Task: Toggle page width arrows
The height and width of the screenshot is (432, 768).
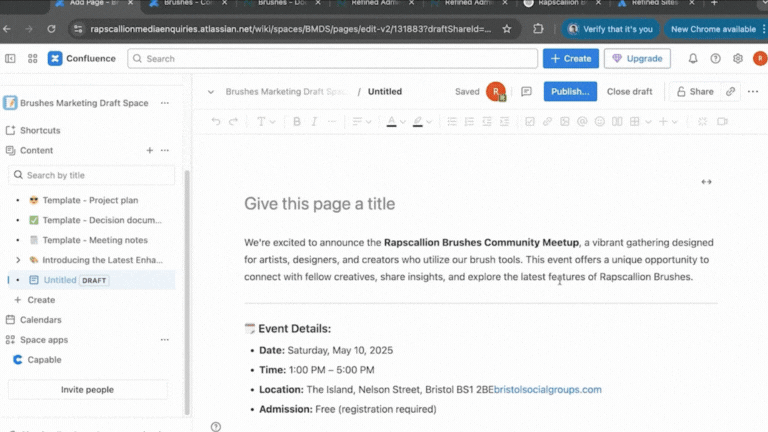Action: pos(706,182)
